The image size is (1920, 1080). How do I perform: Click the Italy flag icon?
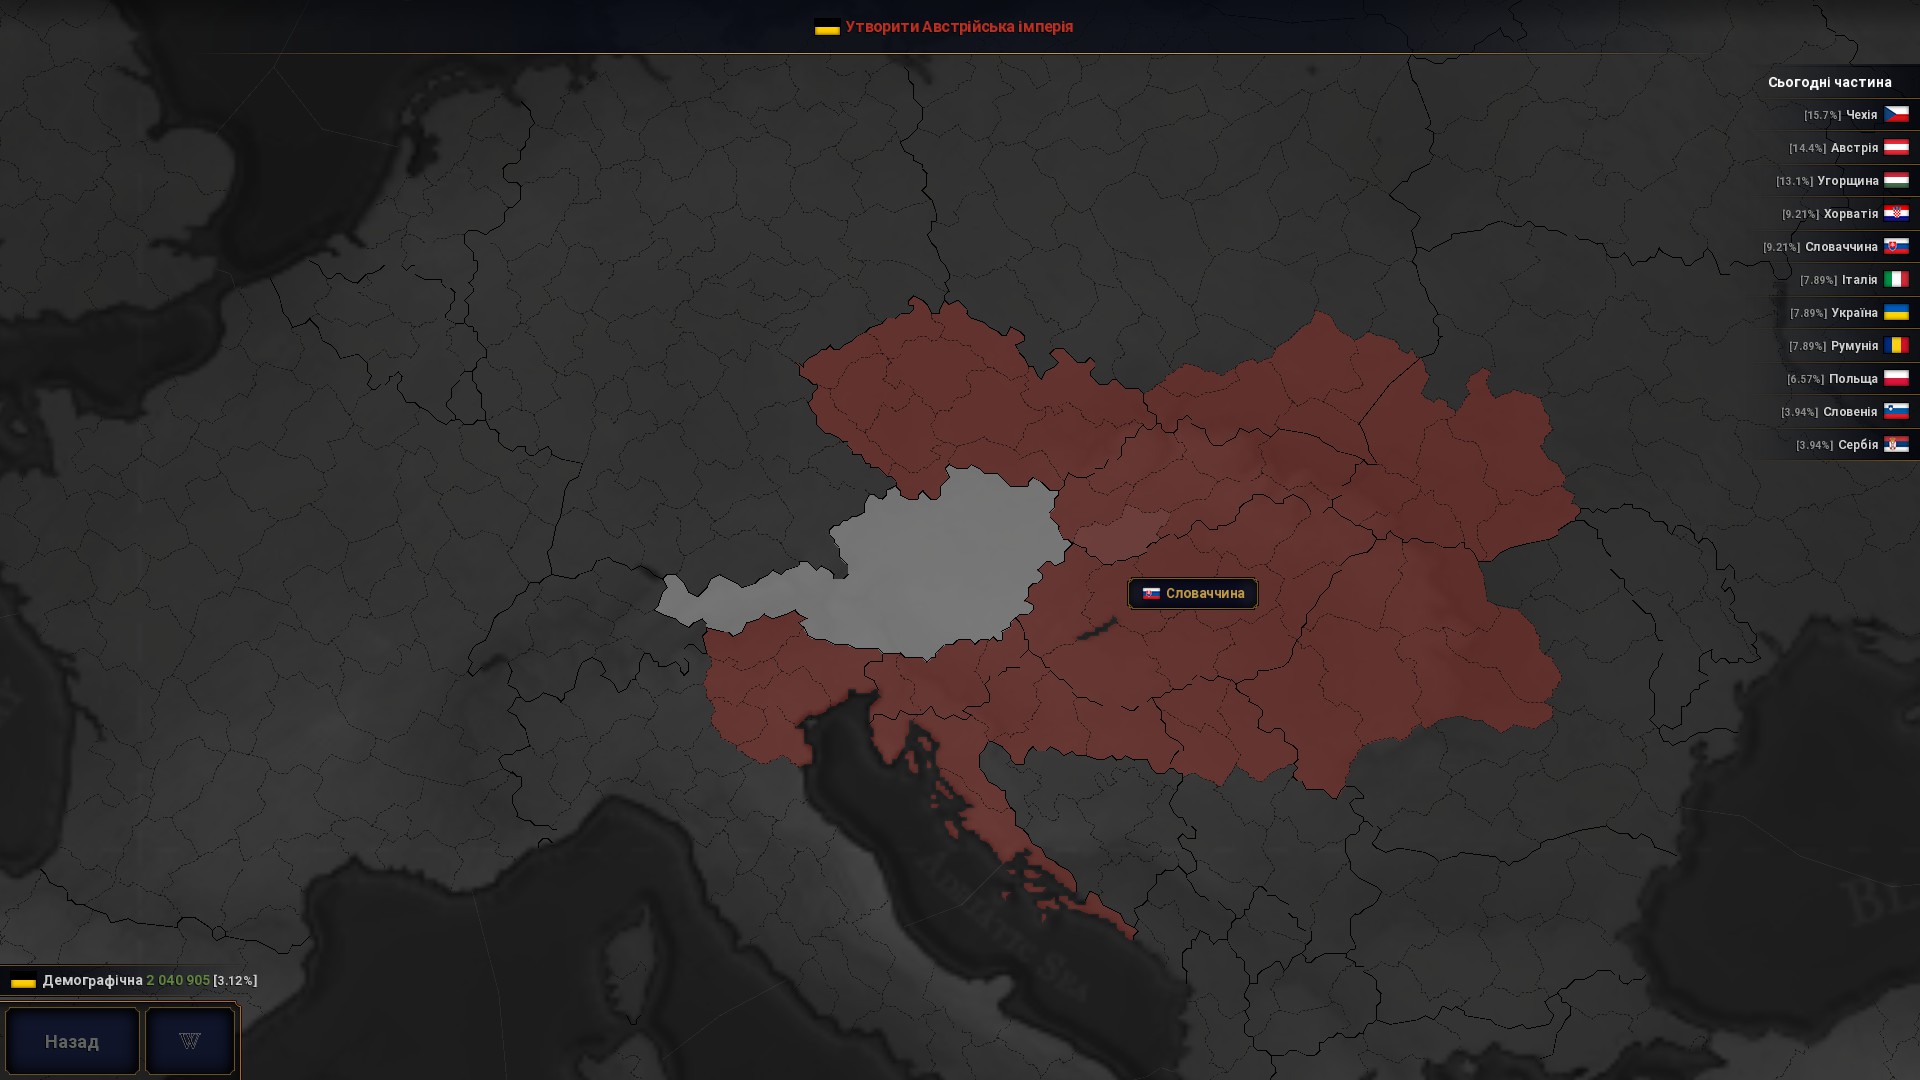point(1896,279)
